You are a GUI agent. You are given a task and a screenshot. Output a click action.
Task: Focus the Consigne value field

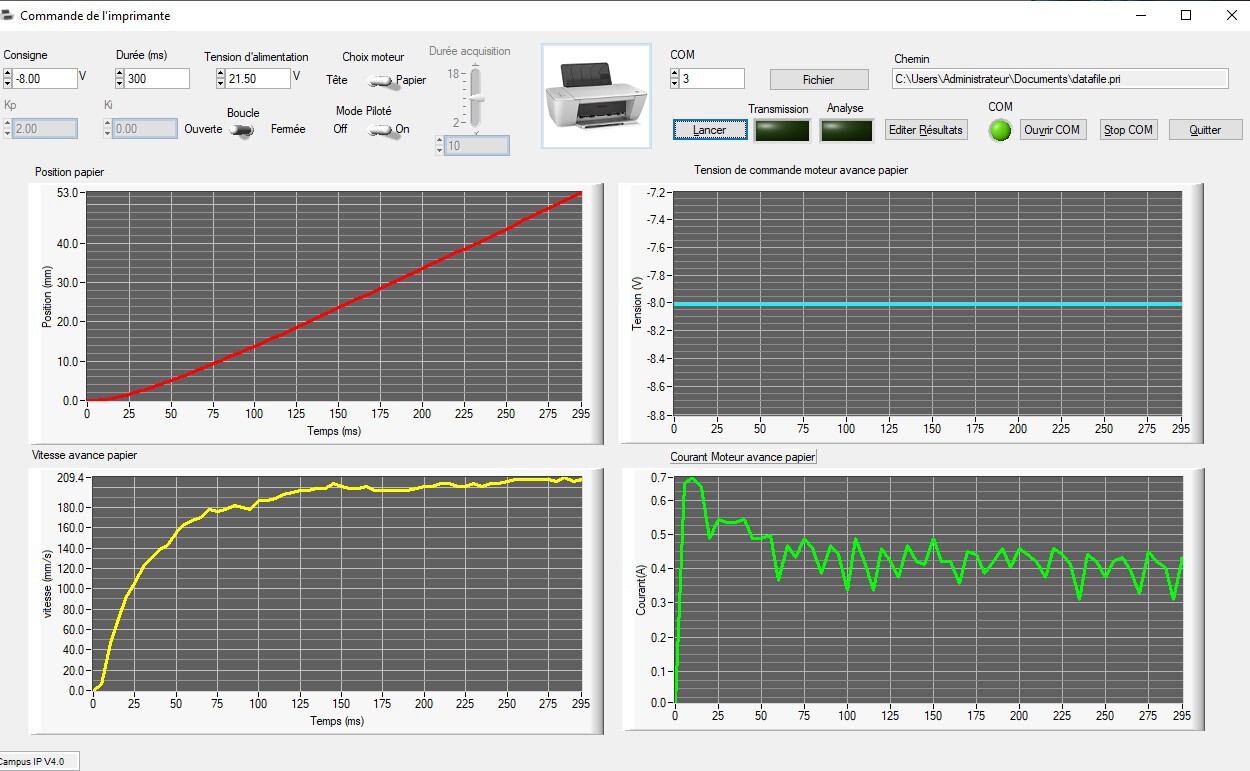coord(45,78)
